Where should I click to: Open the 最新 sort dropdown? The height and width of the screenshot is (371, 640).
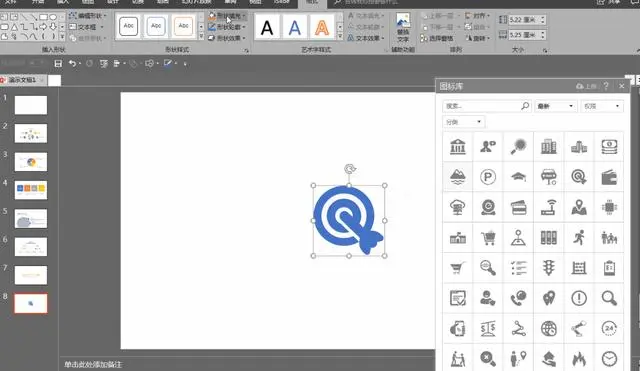point(555,106)
